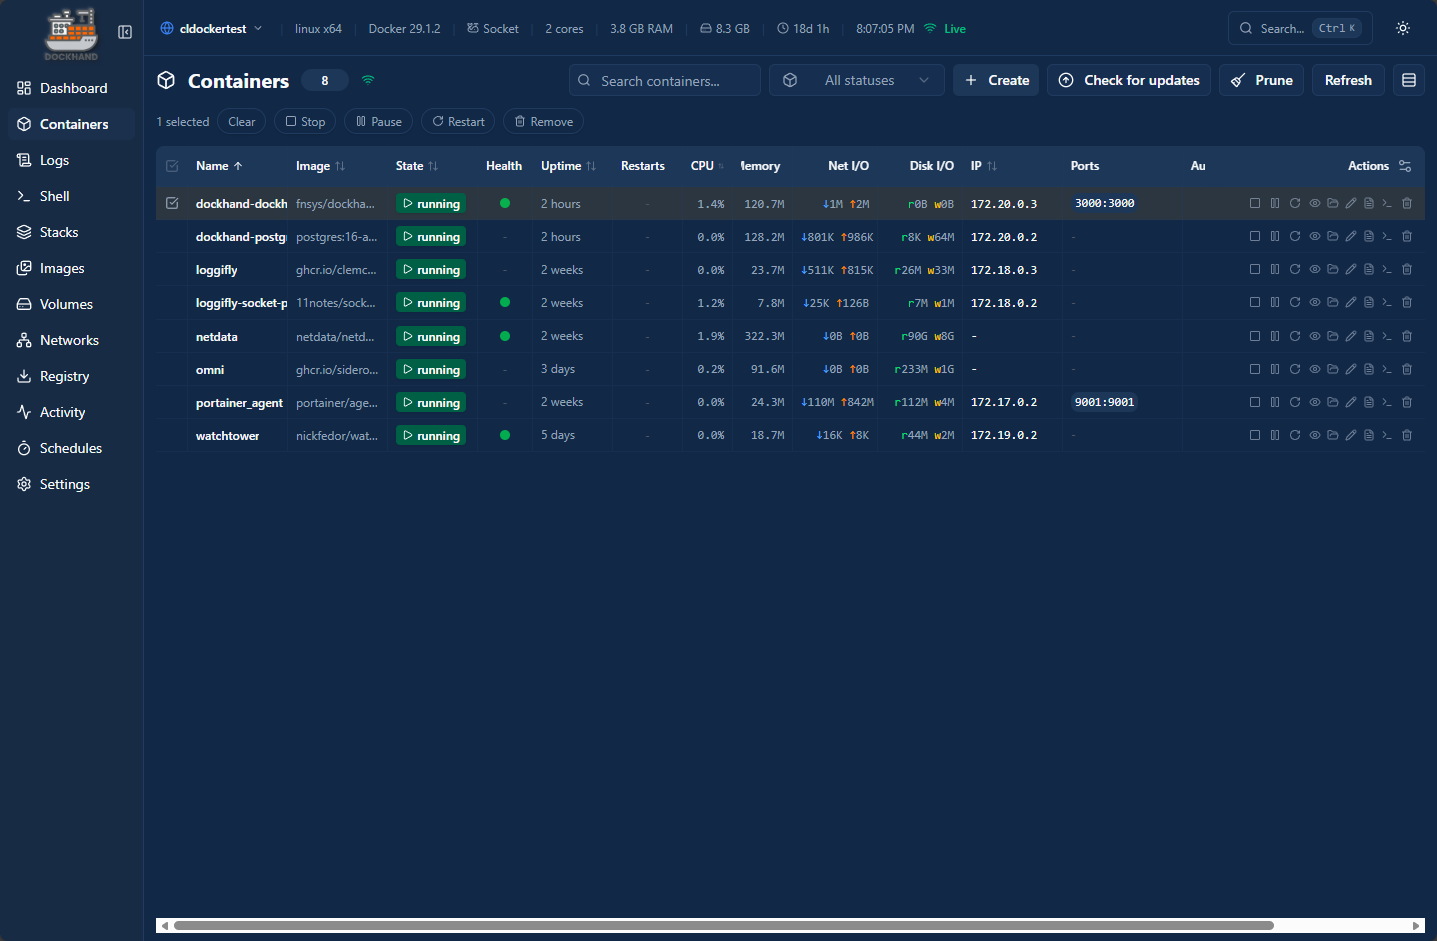This screenshot has width=1437, height=941.
Task: Check the select-all checkbox in the table header
Action: click(x=172, y=166)
